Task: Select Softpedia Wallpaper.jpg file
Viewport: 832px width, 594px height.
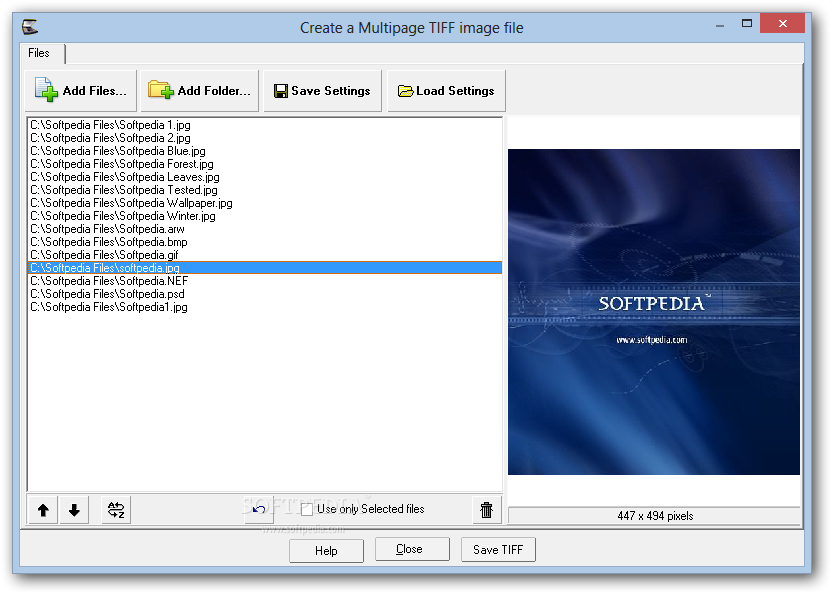Action: pyautogui.click(x=264, y=203)
